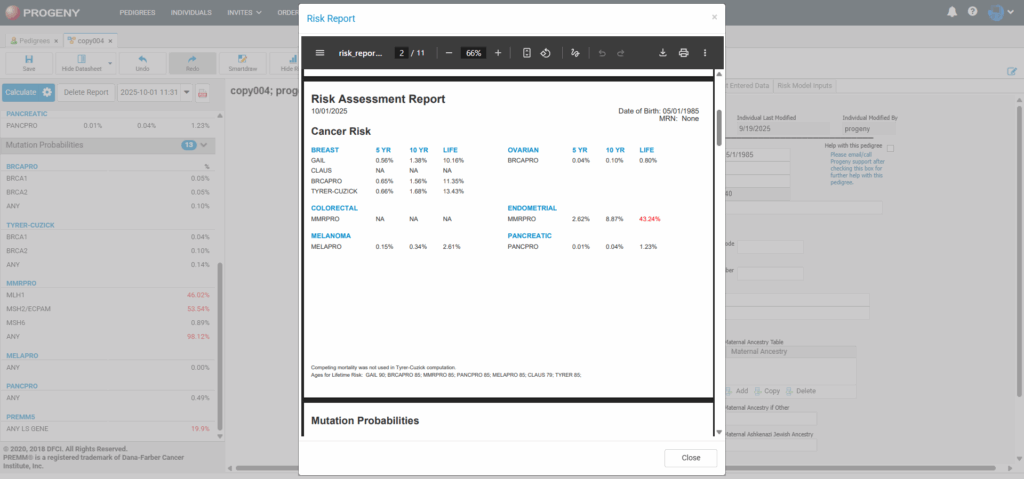
Task: Zoom in on the risk report PDF
Action: [x=498, y=53]
